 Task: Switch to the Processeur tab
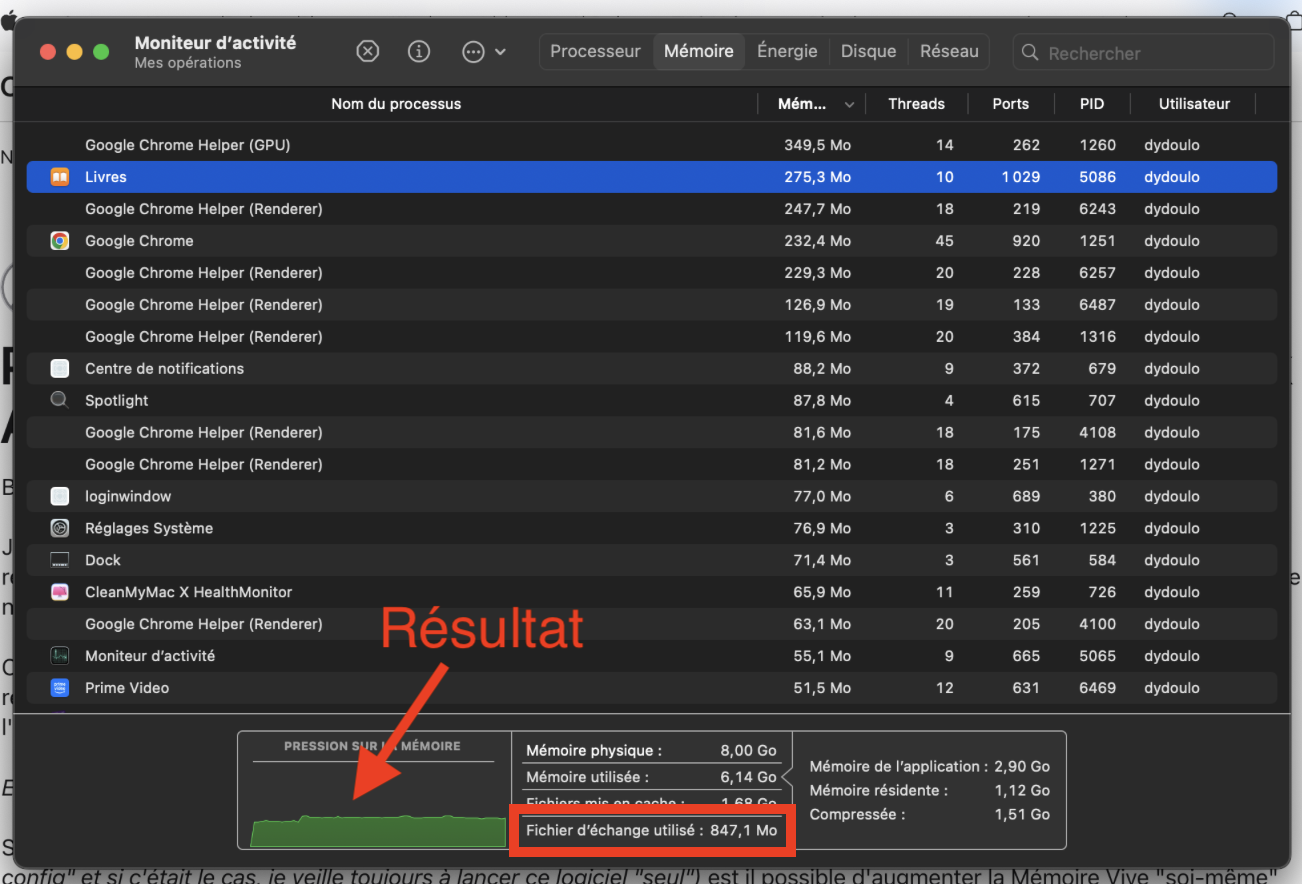tap(595, 52)
